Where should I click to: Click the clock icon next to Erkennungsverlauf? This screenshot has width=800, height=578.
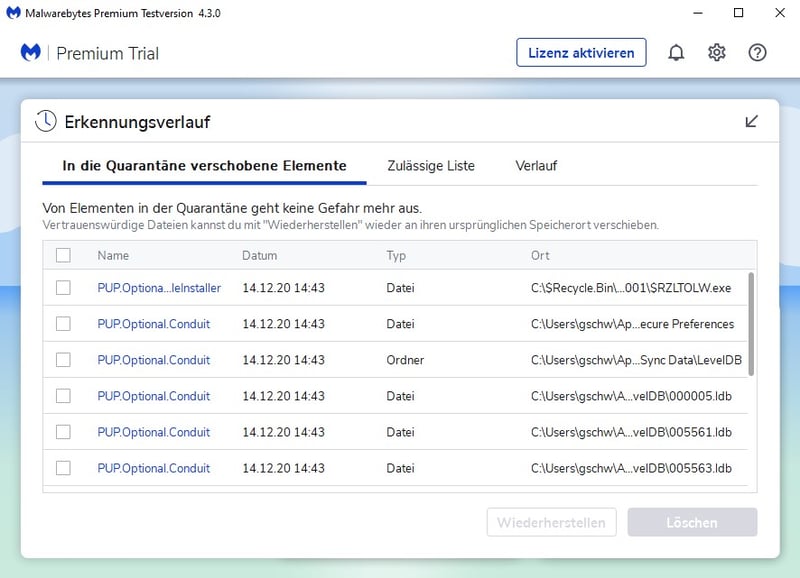click(45, 121)
